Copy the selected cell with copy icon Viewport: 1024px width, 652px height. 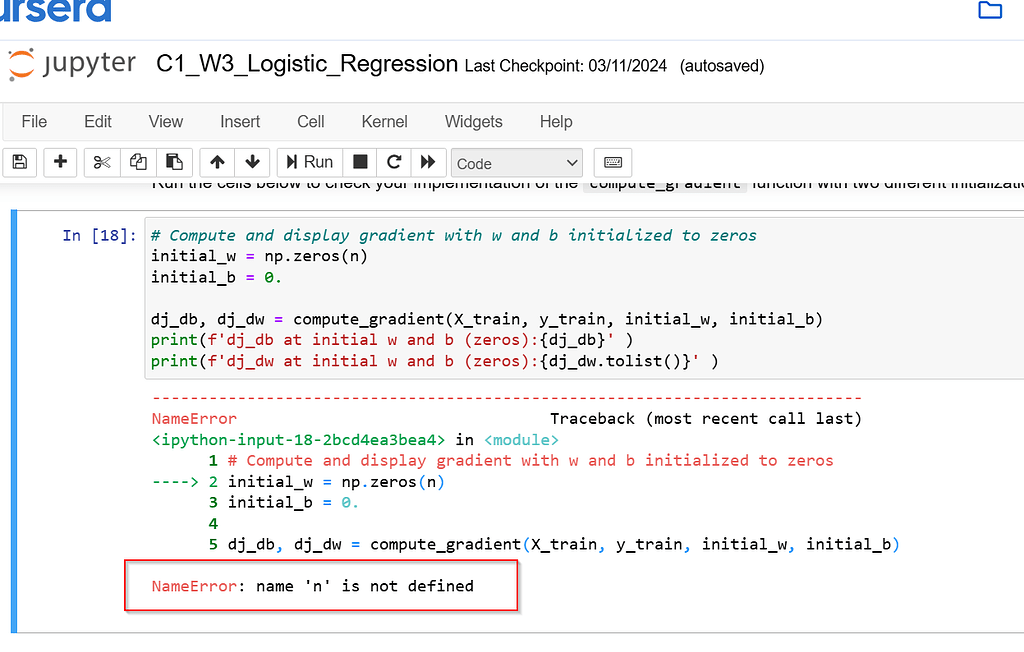(x=137, y=162)
